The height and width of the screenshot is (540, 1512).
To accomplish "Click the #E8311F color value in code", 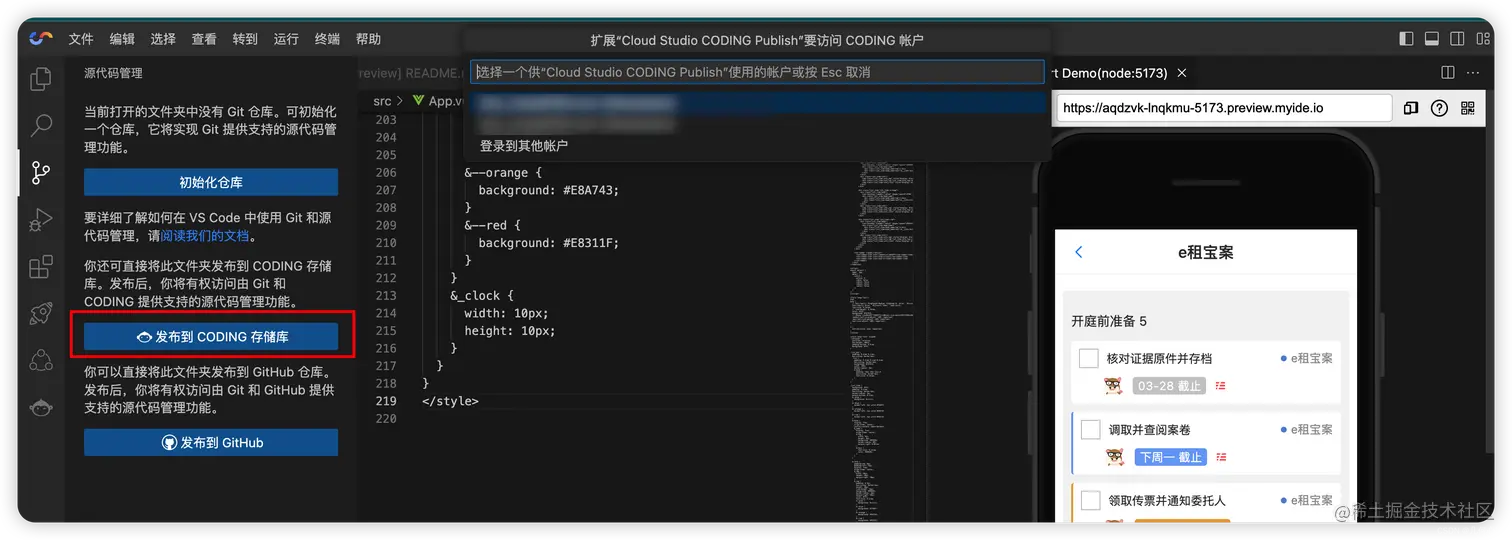I will [588, 243].
